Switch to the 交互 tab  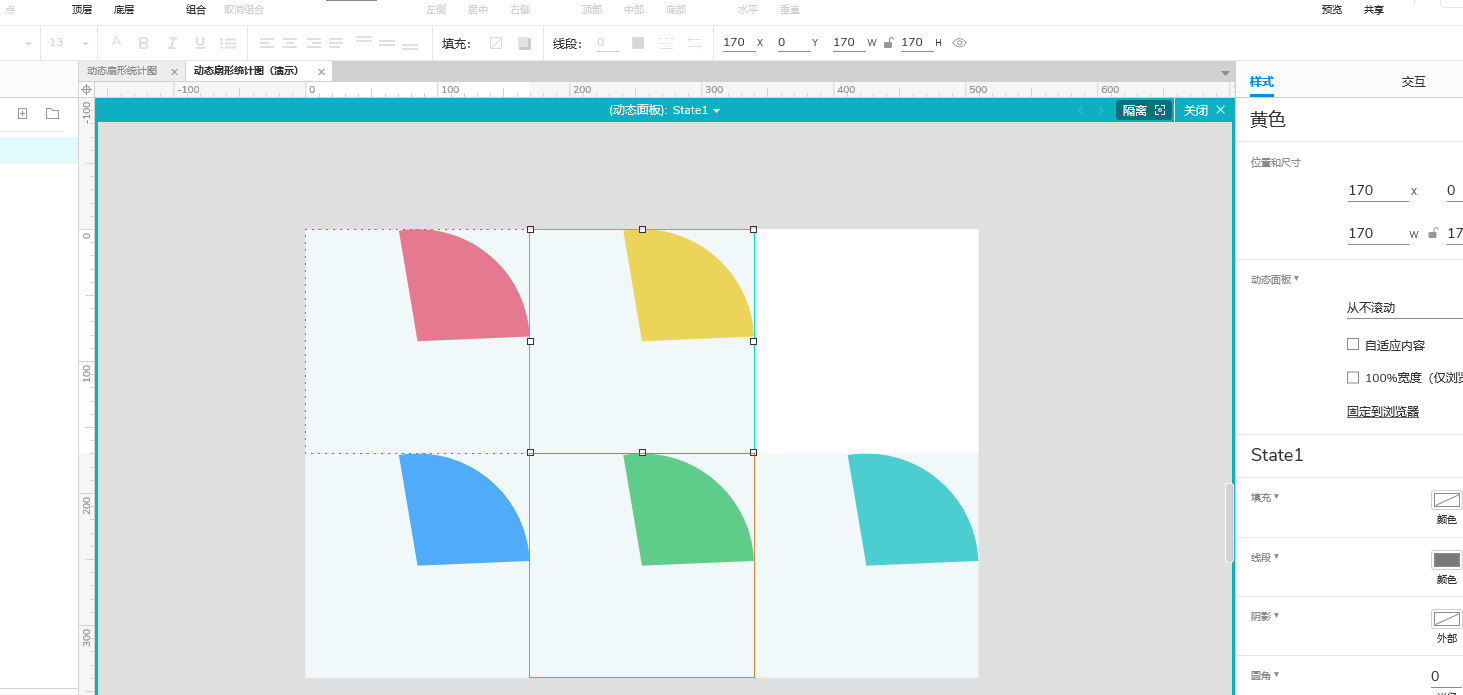[1414, 82]
